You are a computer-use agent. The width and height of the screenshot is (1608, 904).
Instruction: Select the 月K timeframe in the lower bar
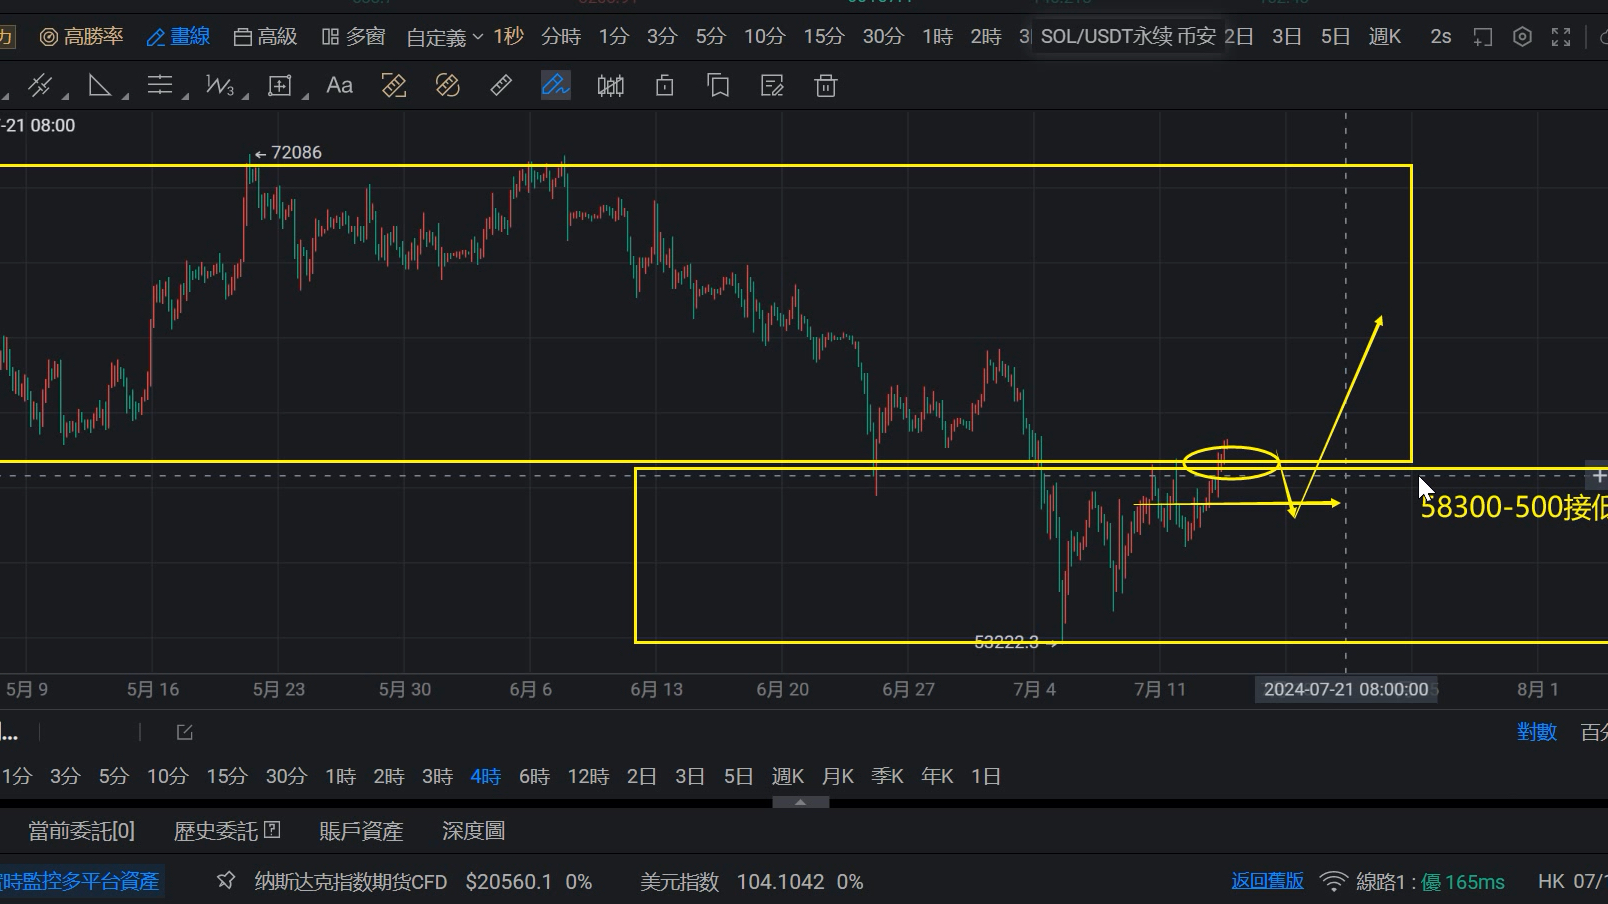click(838, 776)
